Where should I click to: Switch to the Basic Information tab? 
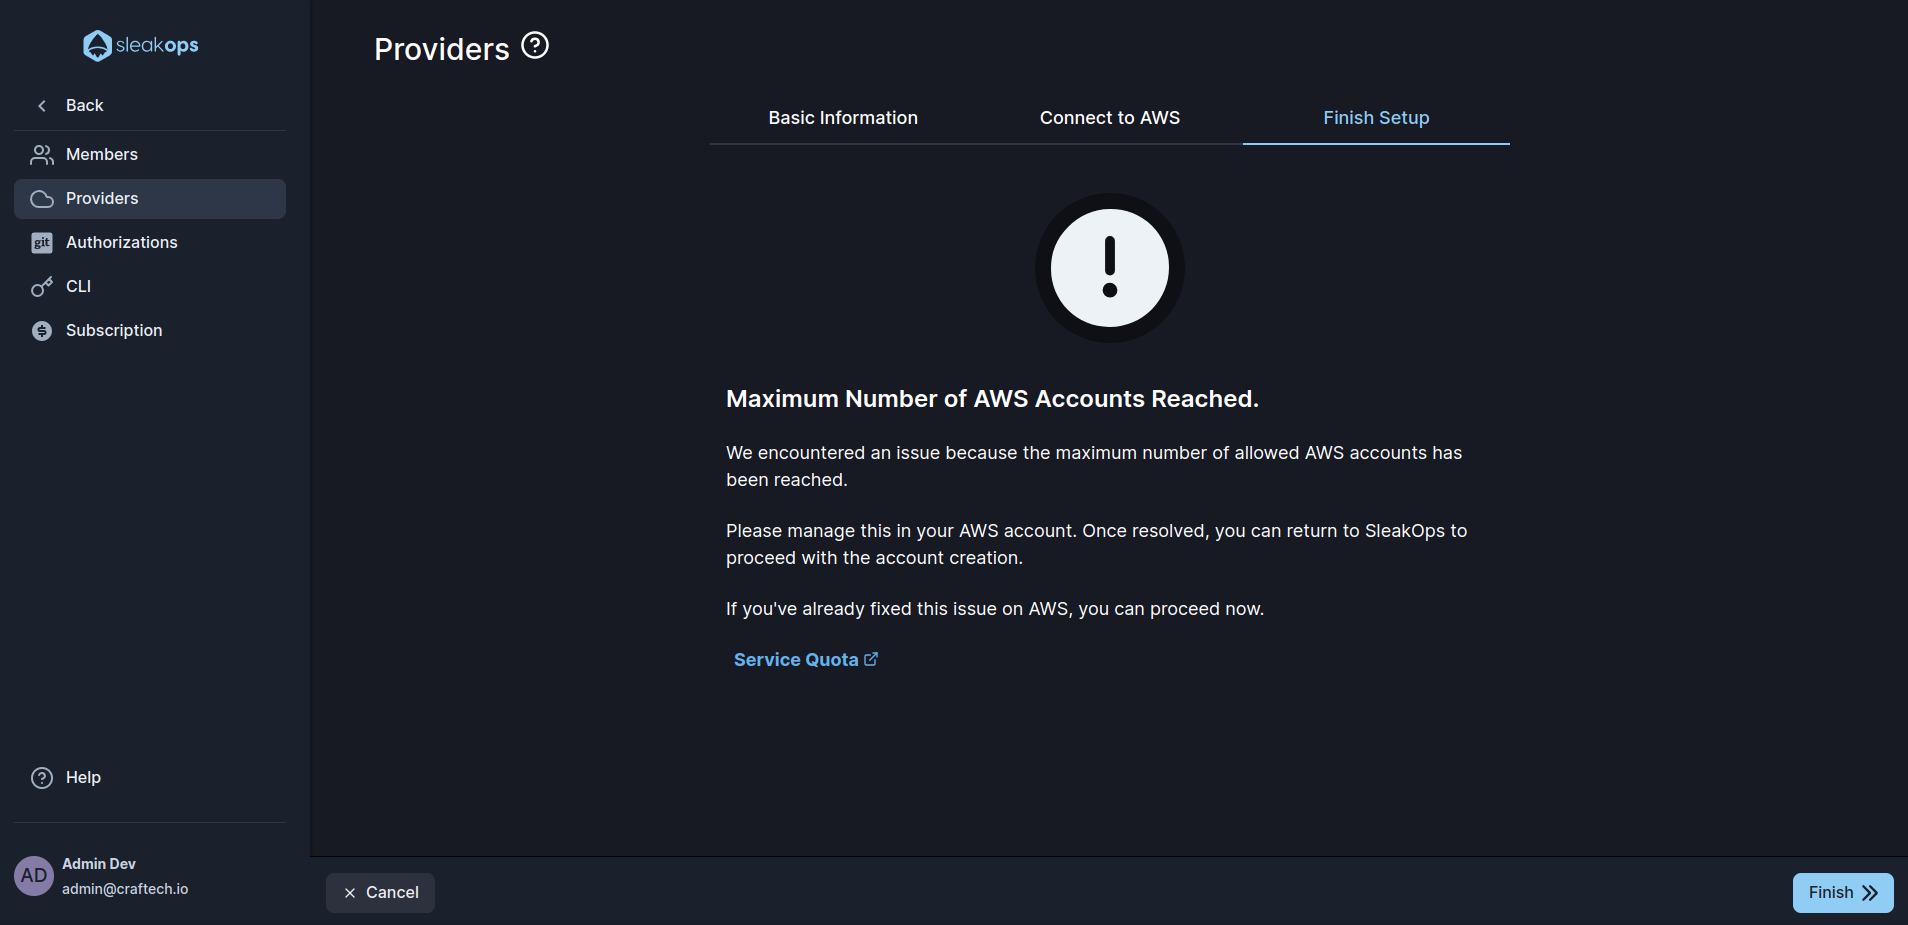pyautogui.click(x=843, y=118)
